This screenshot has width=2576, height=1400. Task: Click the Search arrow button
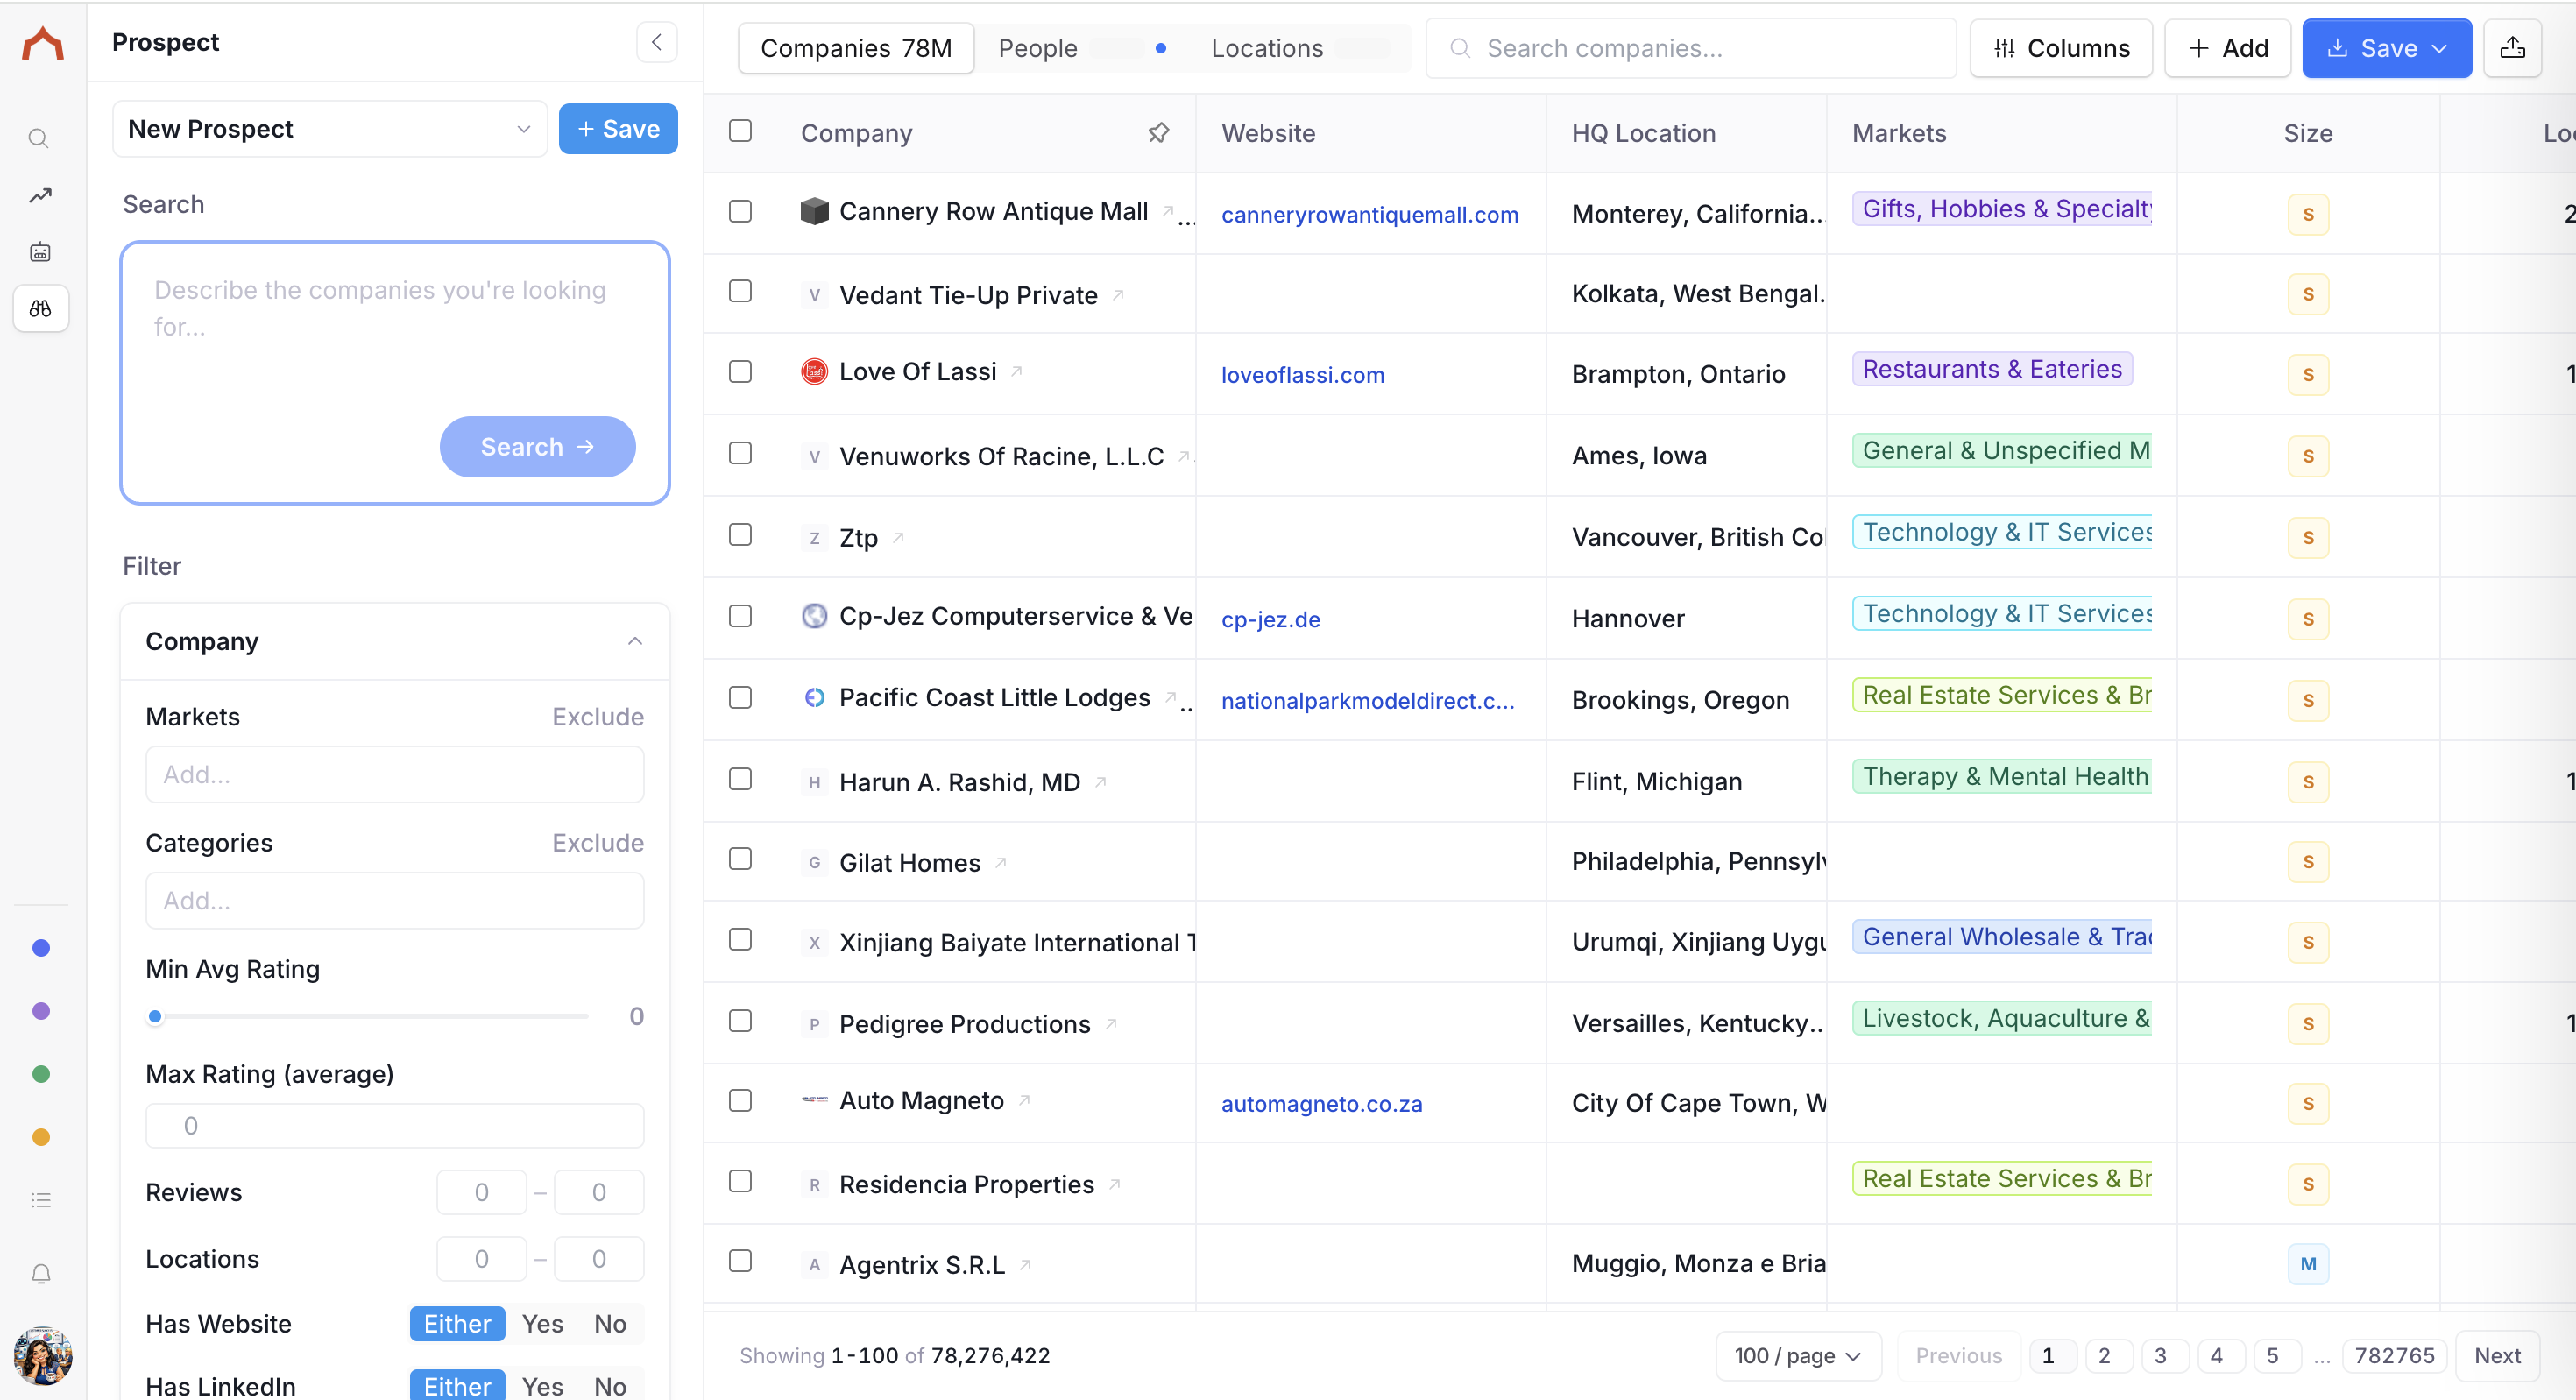tap(537, 447)
